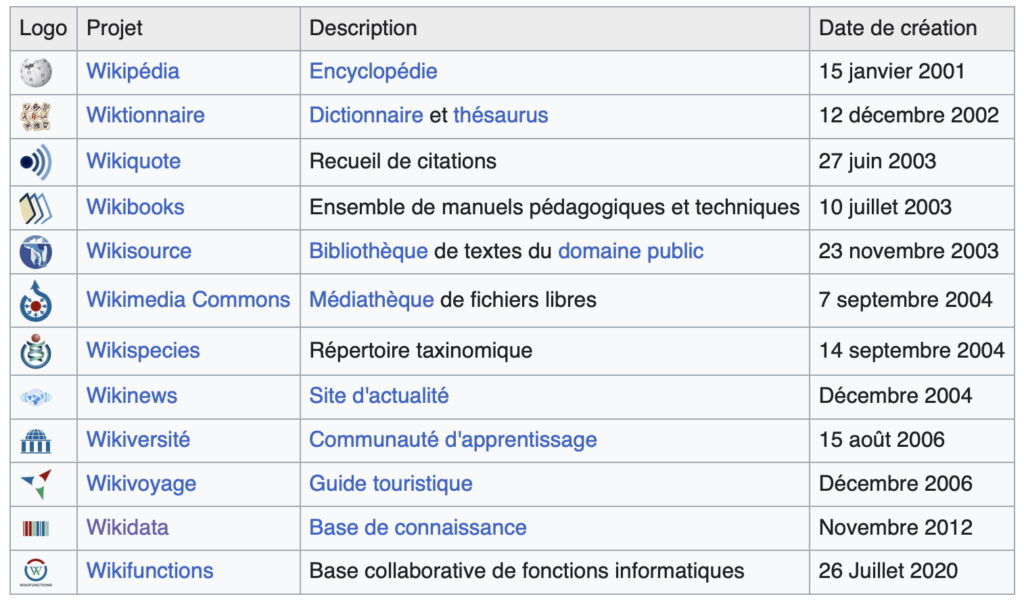Click the Wikidata barcode logo icon
1024x603 pixels.
point(36,528)
